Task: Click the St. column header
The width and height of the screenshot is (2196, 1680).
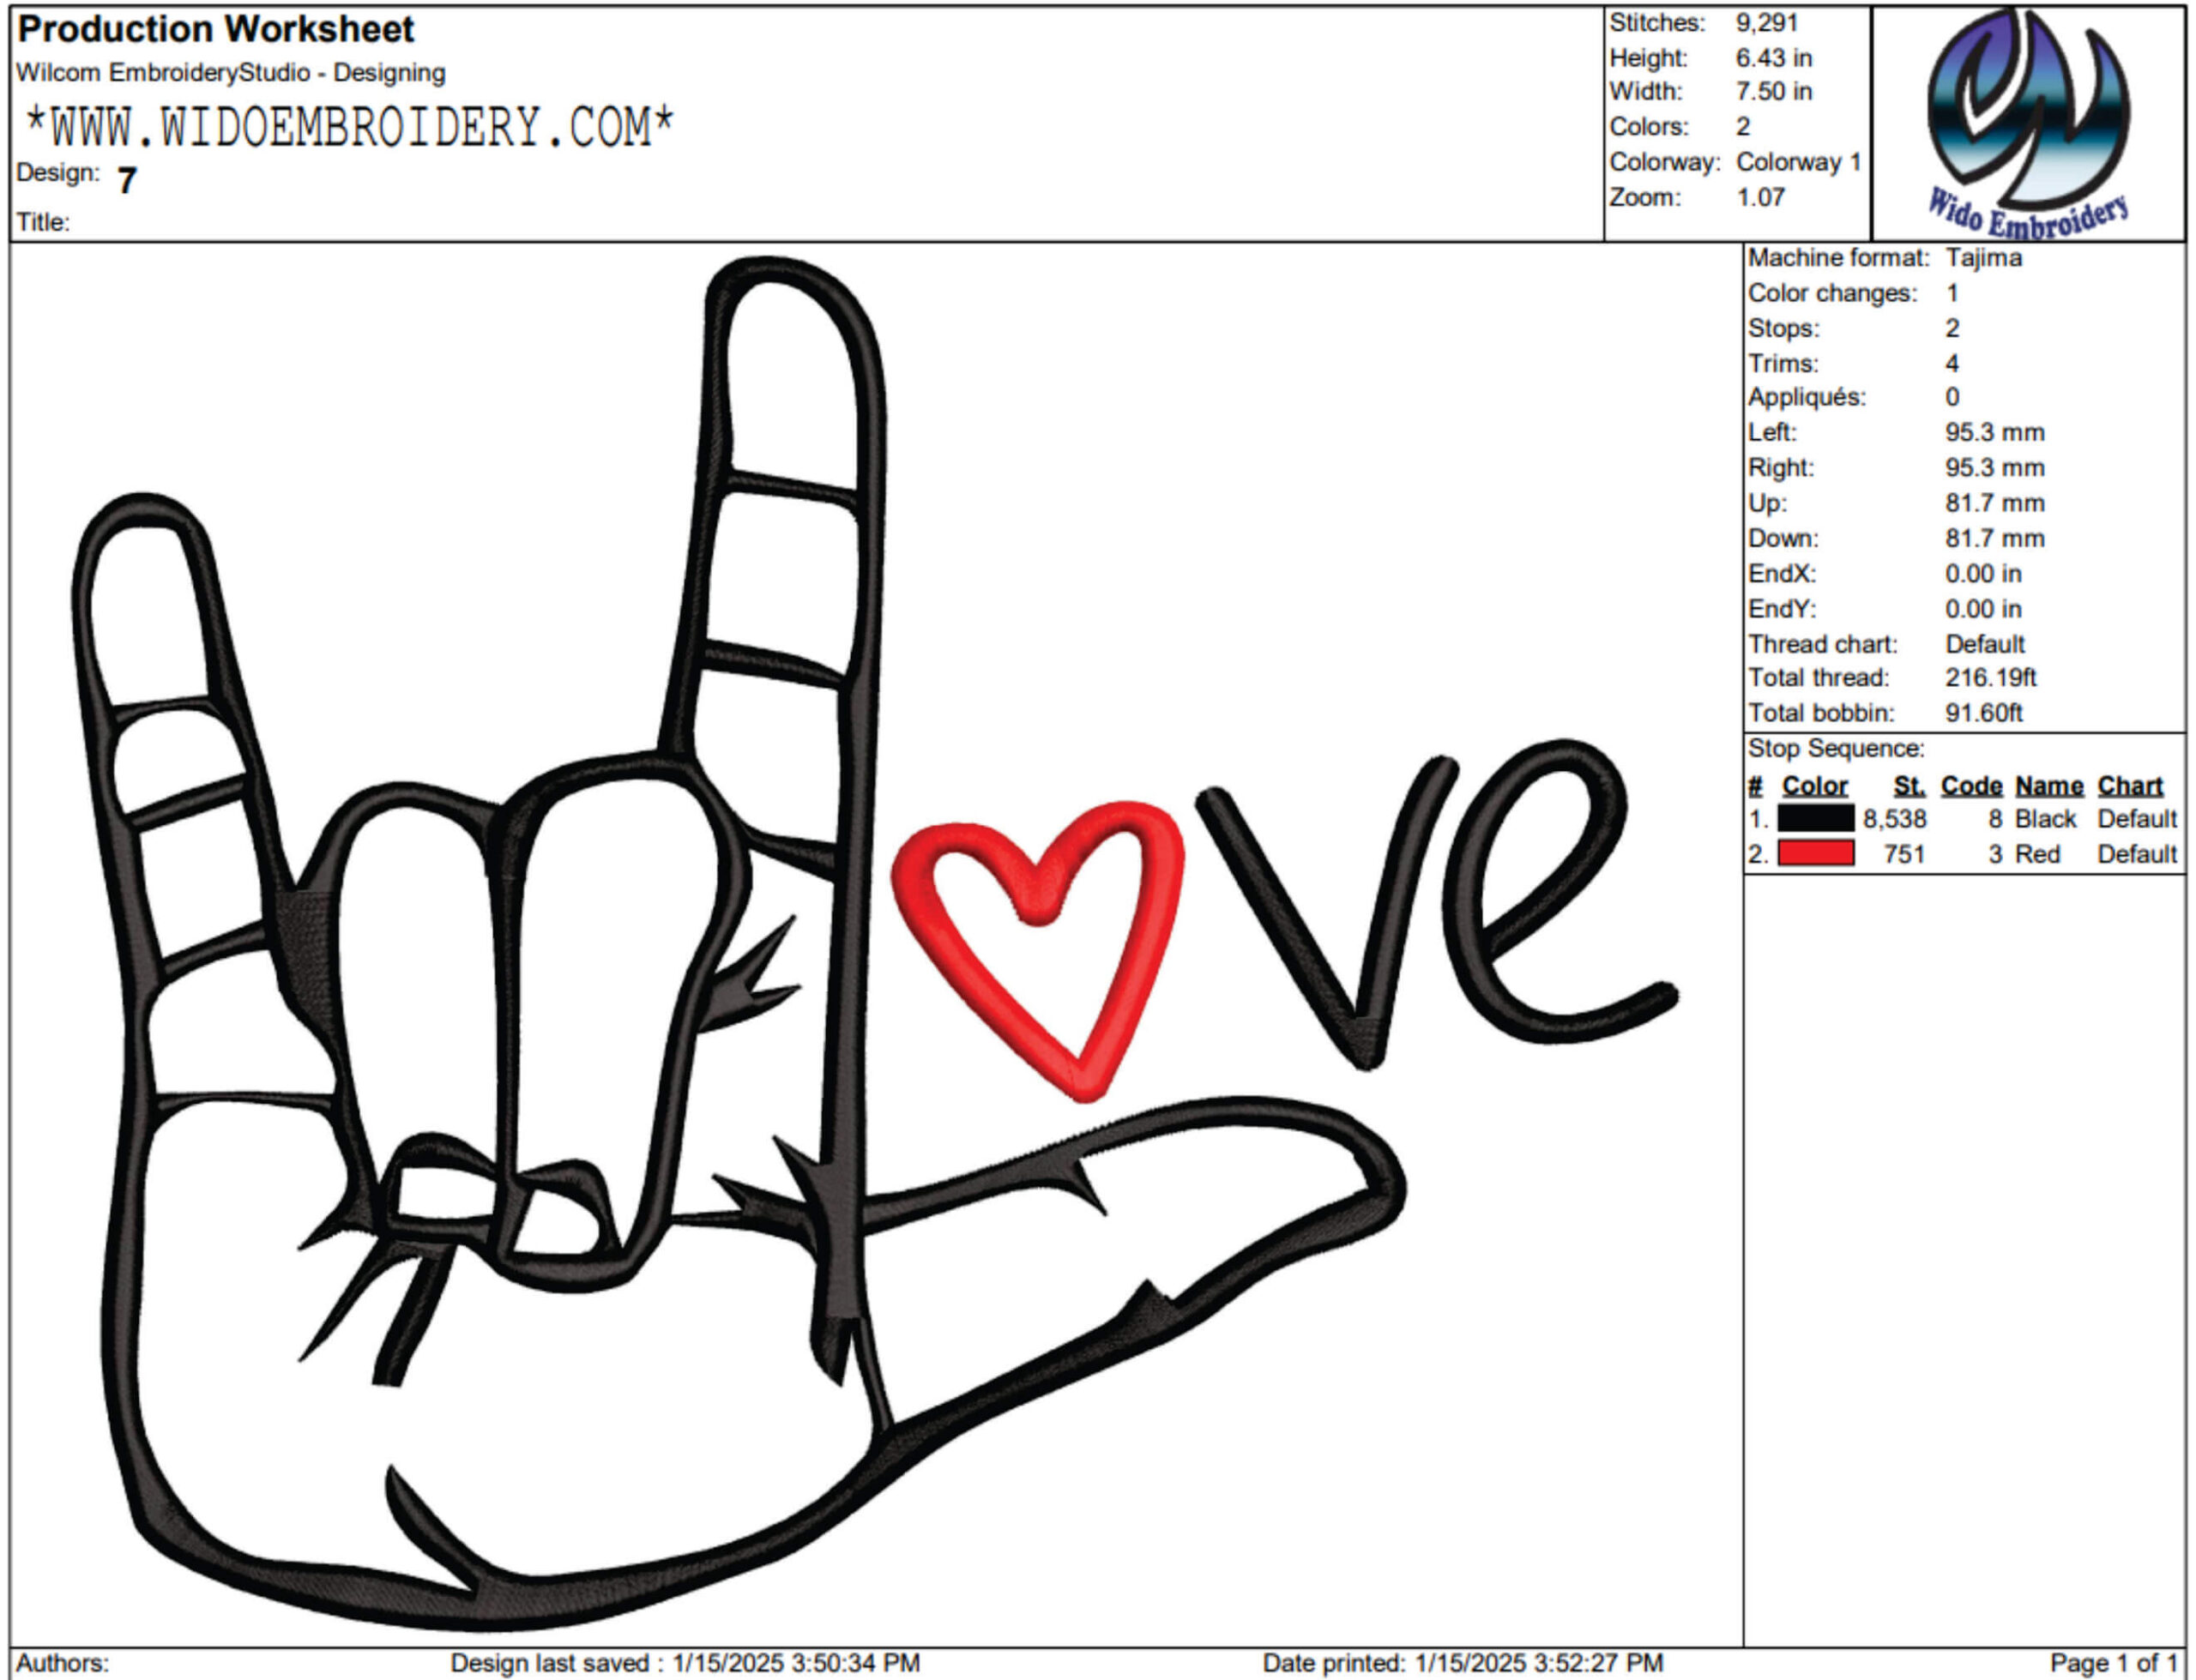Action: point(1909,786)
